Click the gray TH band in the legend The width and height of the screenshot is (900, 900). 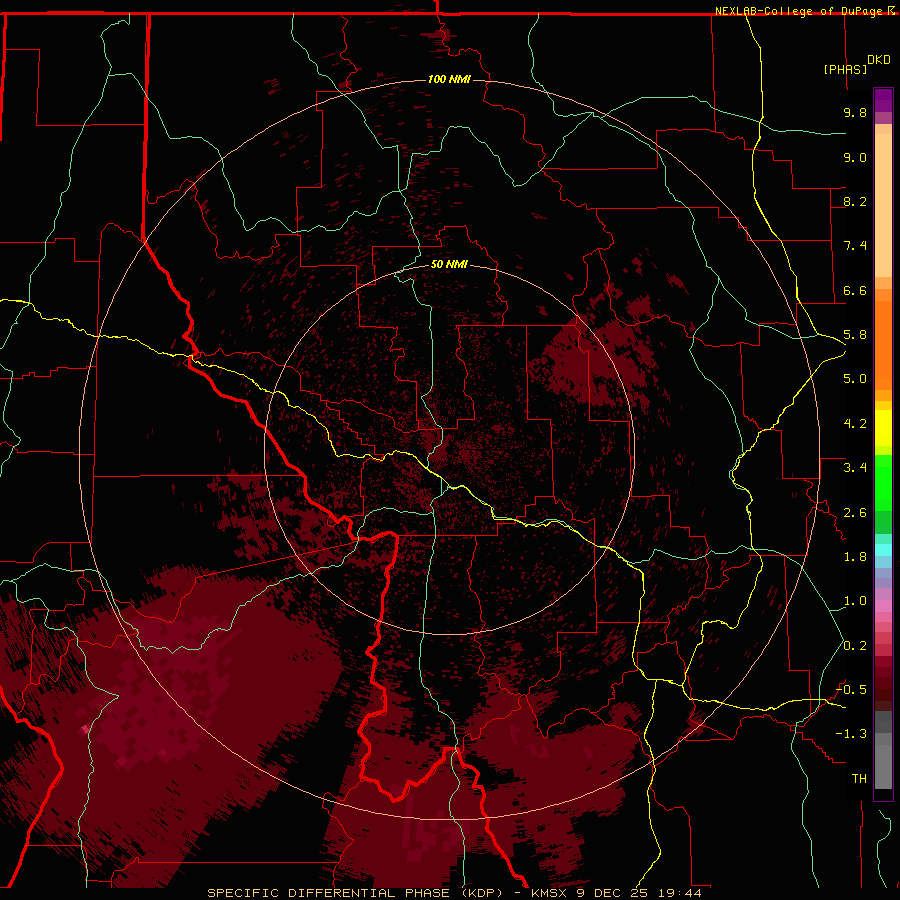click(x=883, y=766)
